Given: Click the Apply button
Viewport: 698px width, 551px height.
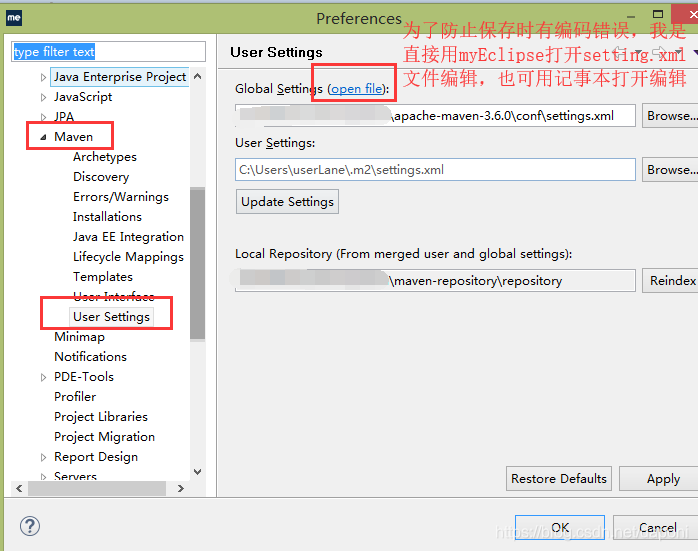Looking at the screenshot, I should [659, 478].
